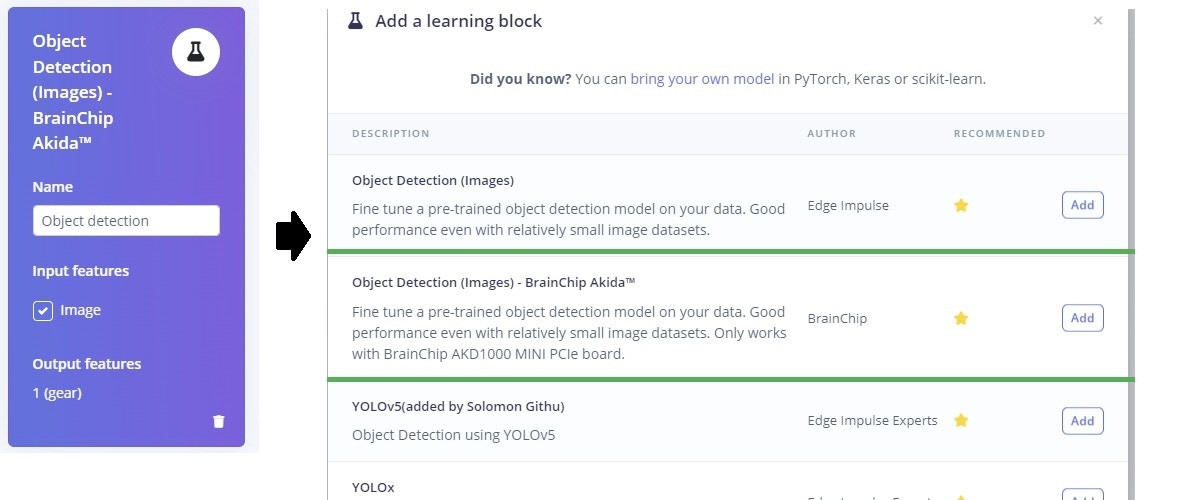Add the Edge Impulse Object Detection (Images) block
Image resolution: width=1177 pixels, height=500 pixels.
(x=1082, y=205)
